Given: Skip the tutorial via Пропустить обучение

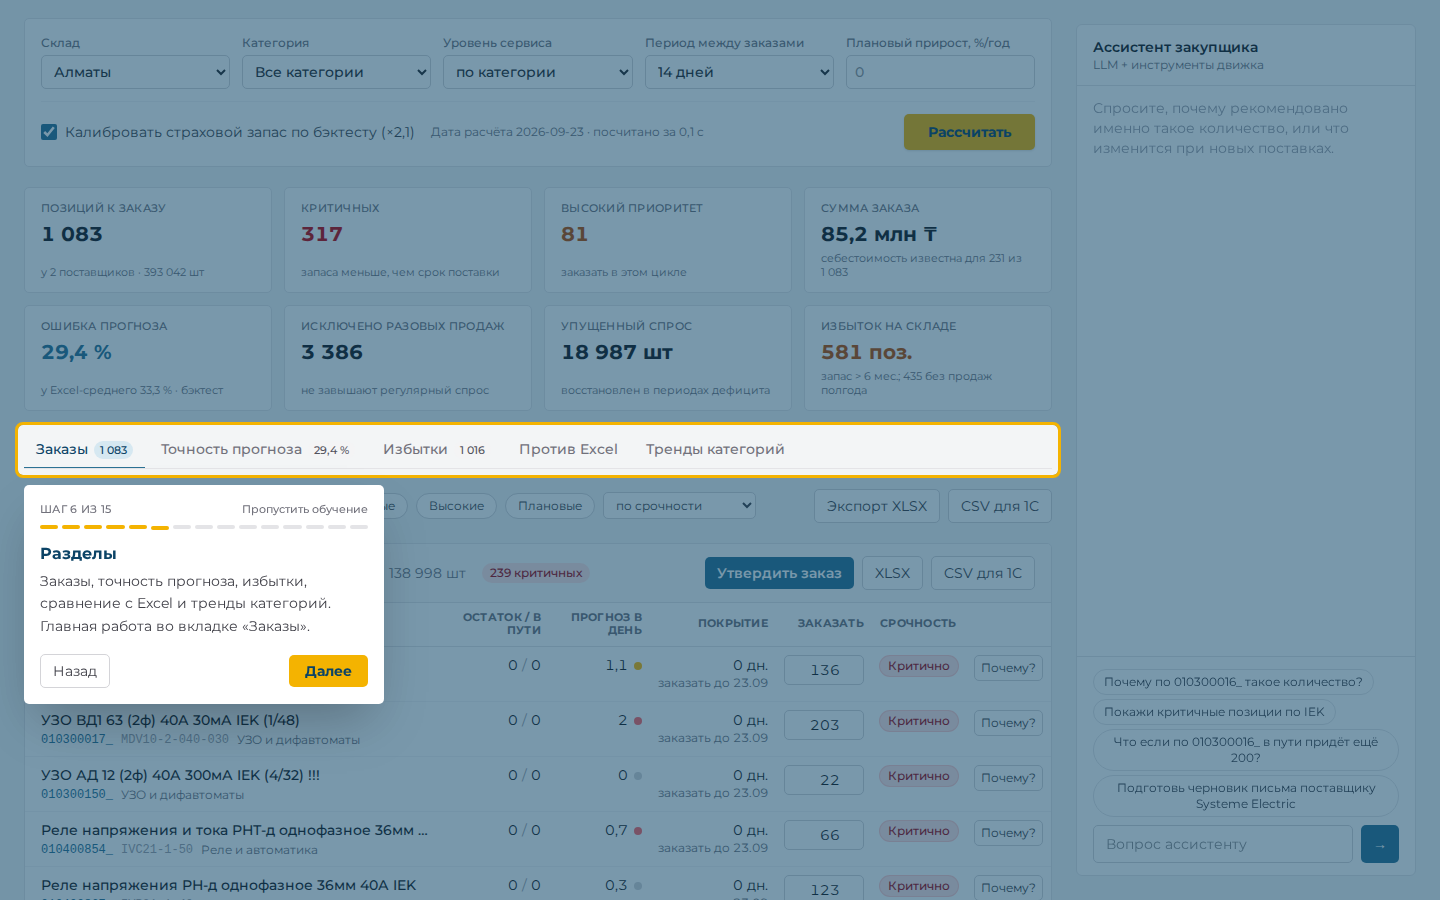Looking at the screenshot, I should [305, 509].
